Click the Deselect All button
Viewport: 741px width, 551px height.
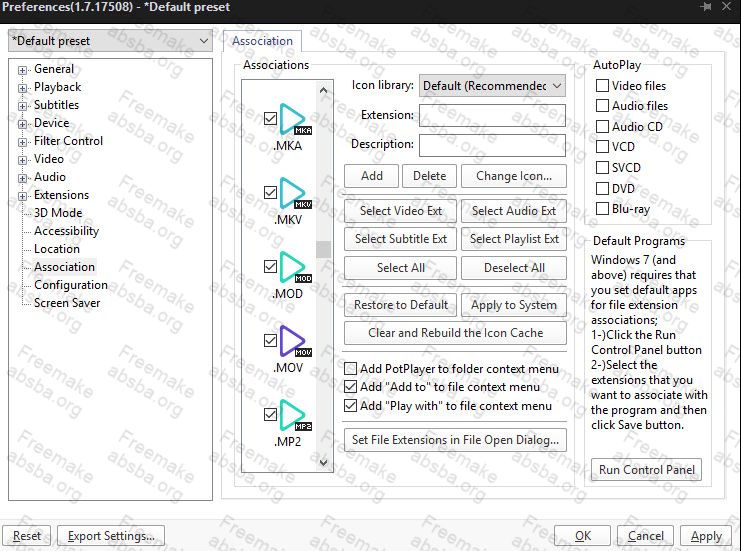(514, 268)
